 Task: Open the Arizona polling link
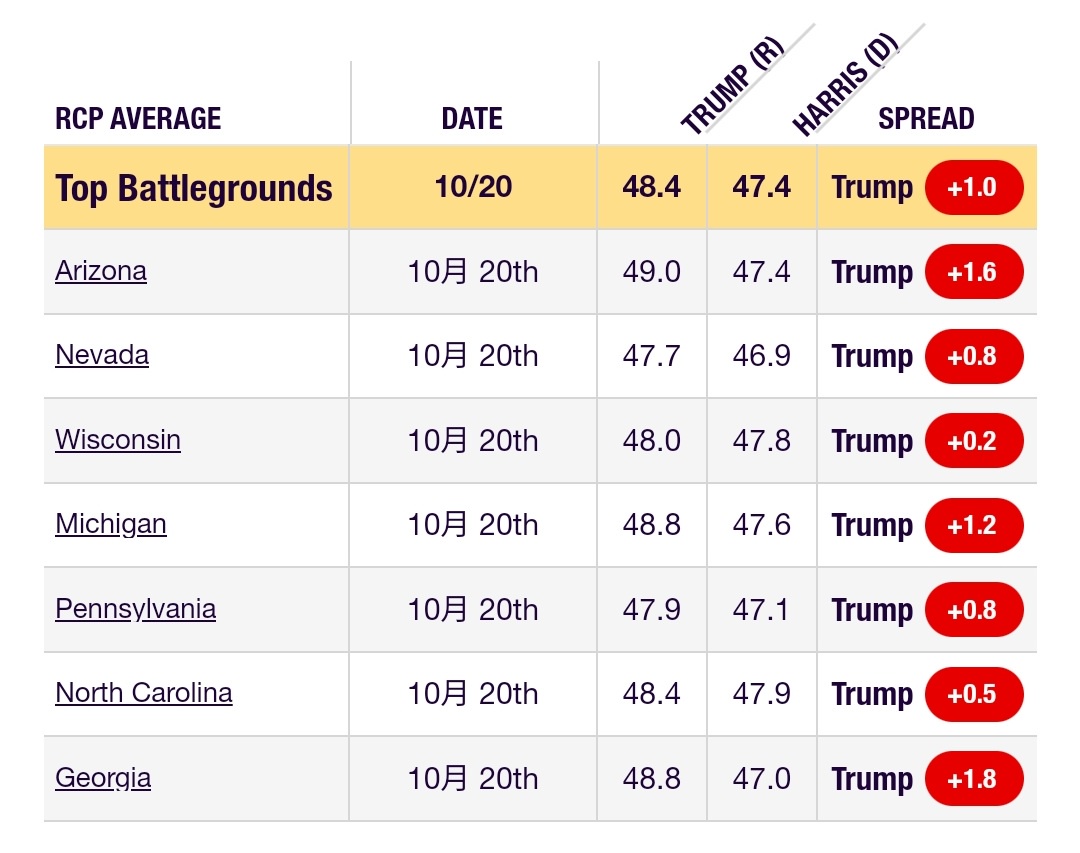click(x=101, y=271)
